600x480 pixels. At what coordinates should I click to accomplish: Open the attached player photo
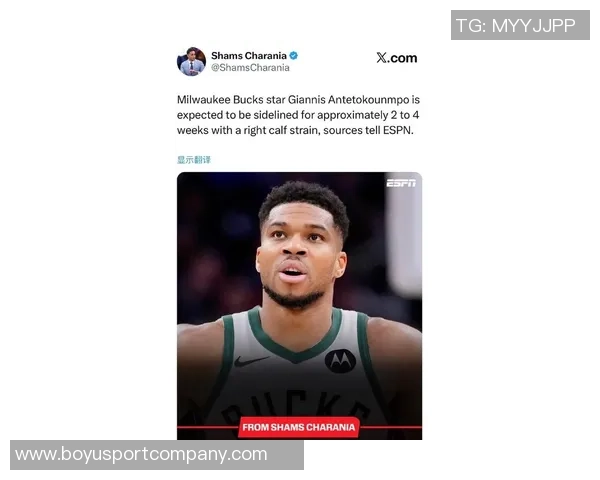click(x=299, y=306)
